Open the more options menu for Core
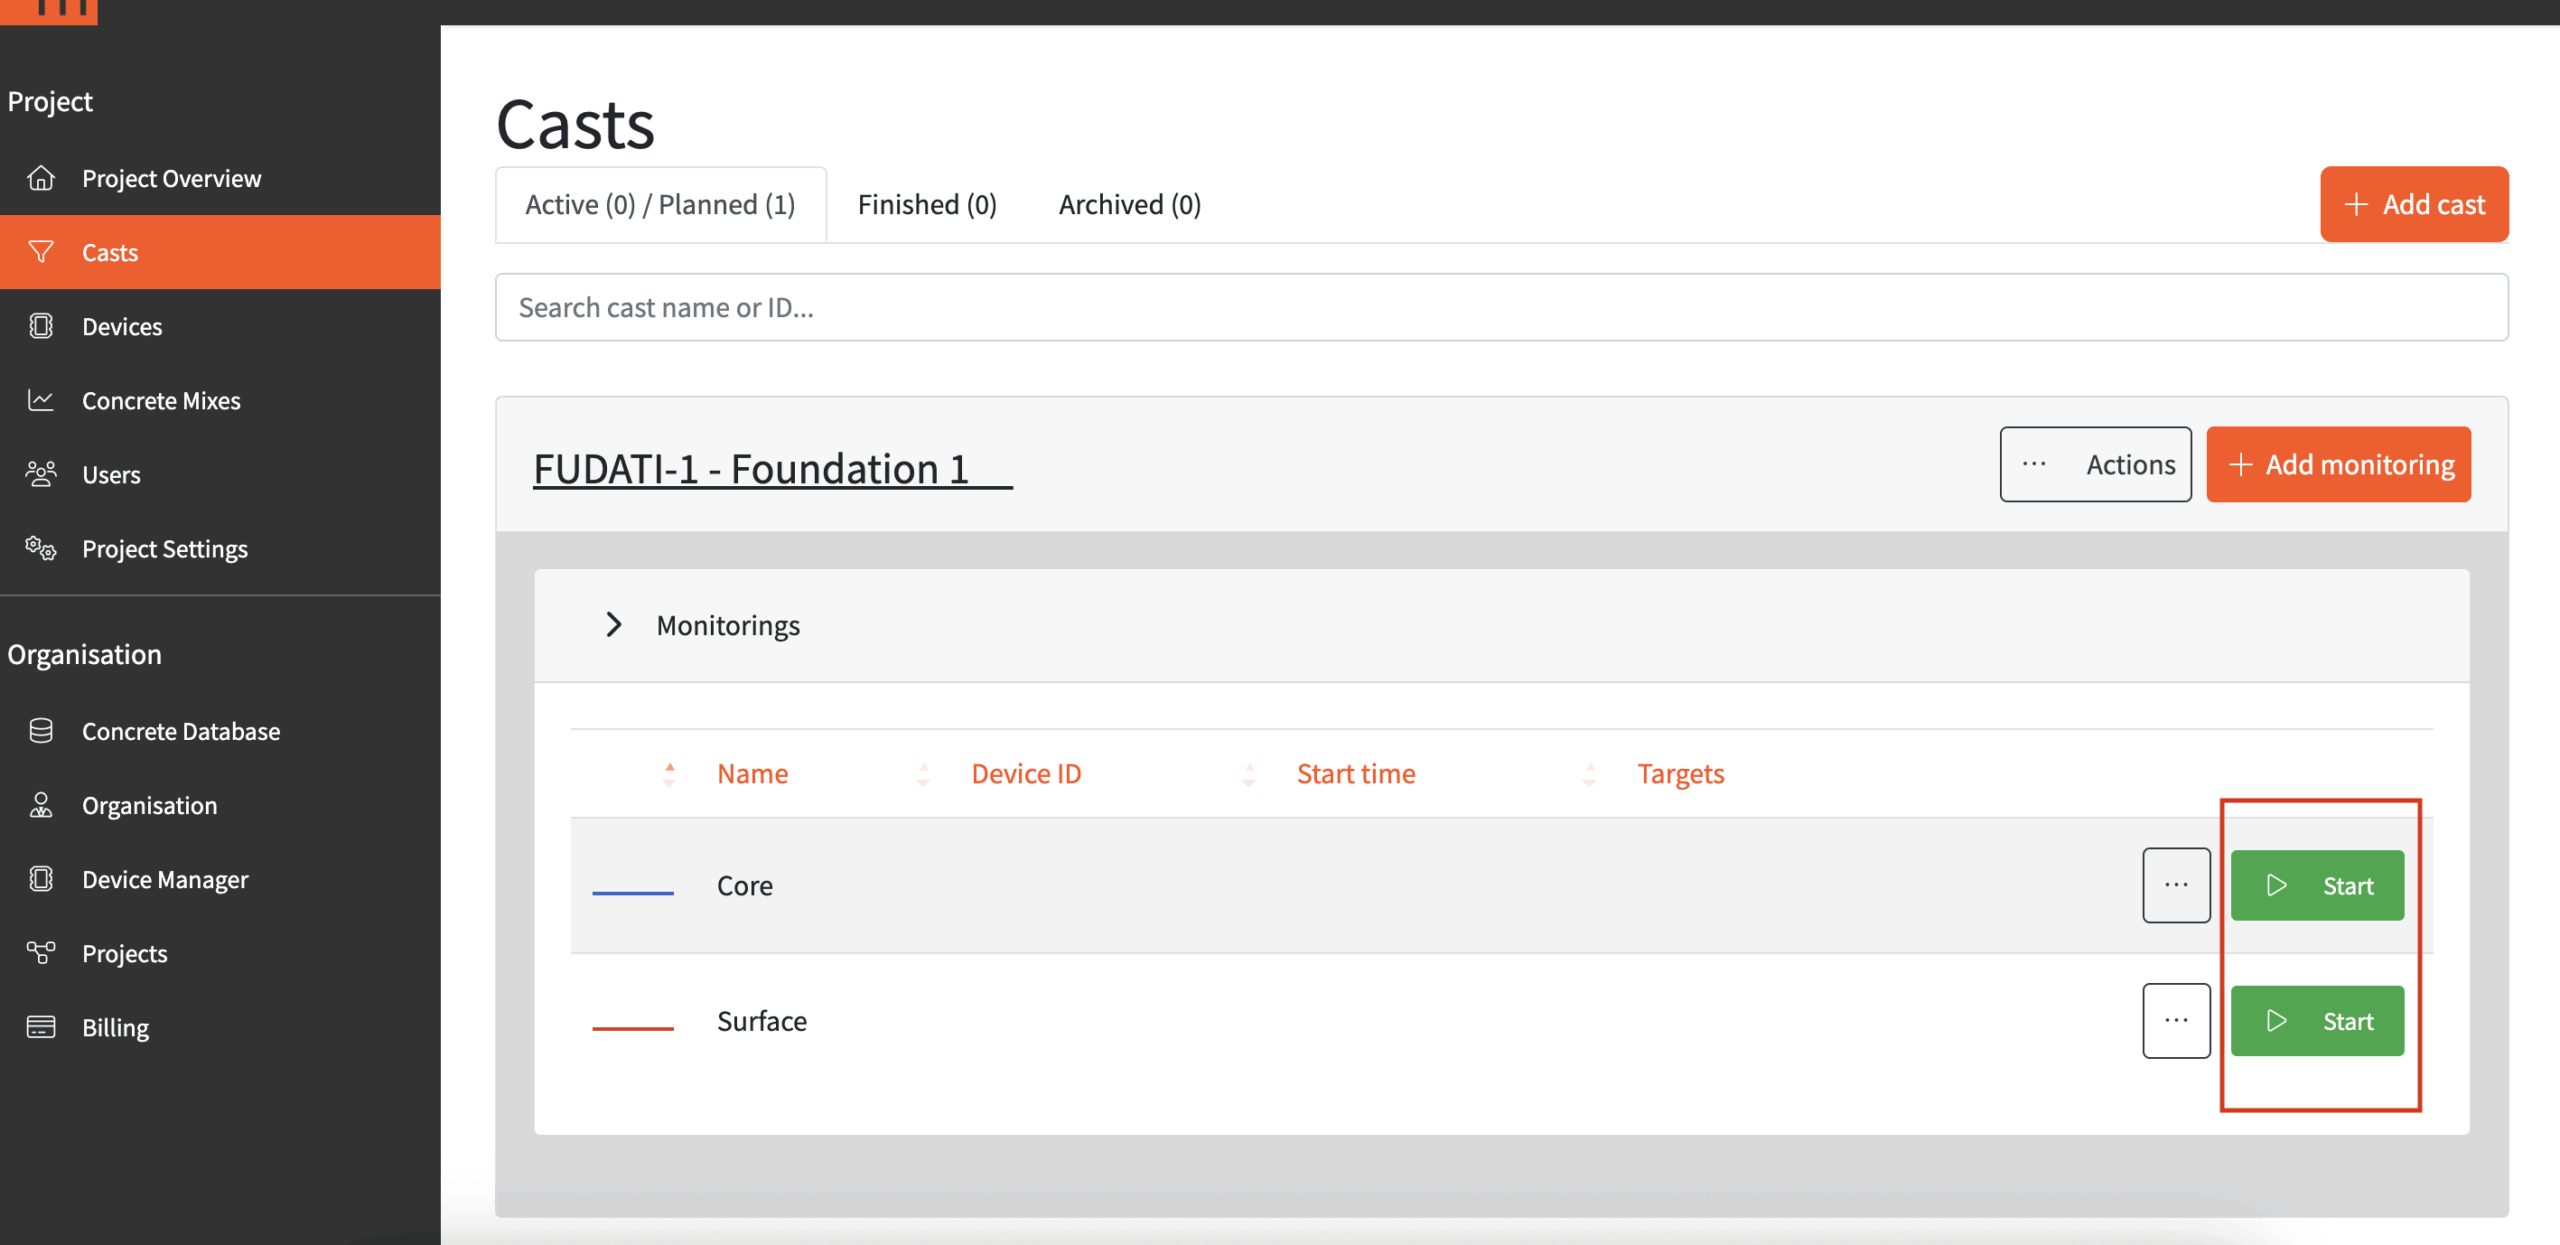This screenshot has width=2560, height=1245. click(2176, 885)
